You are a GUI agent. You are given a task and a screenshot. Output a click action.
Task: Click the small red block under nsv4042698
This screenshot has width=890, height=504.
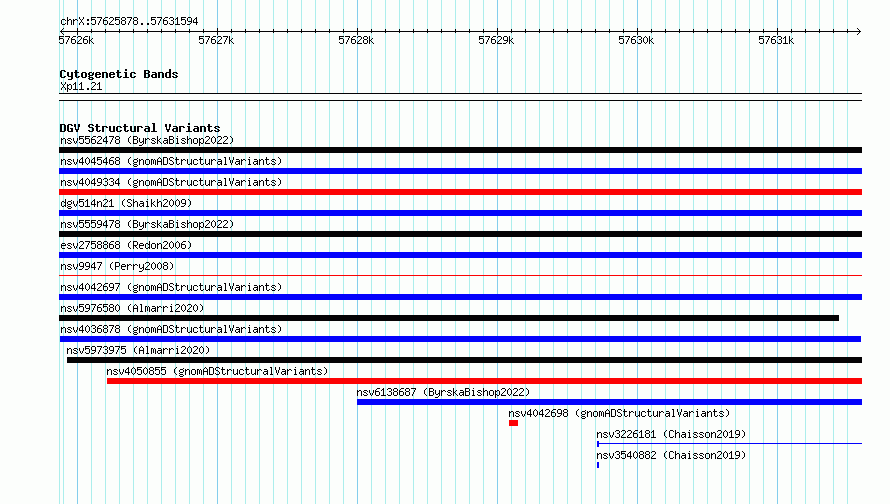[514, 423]
